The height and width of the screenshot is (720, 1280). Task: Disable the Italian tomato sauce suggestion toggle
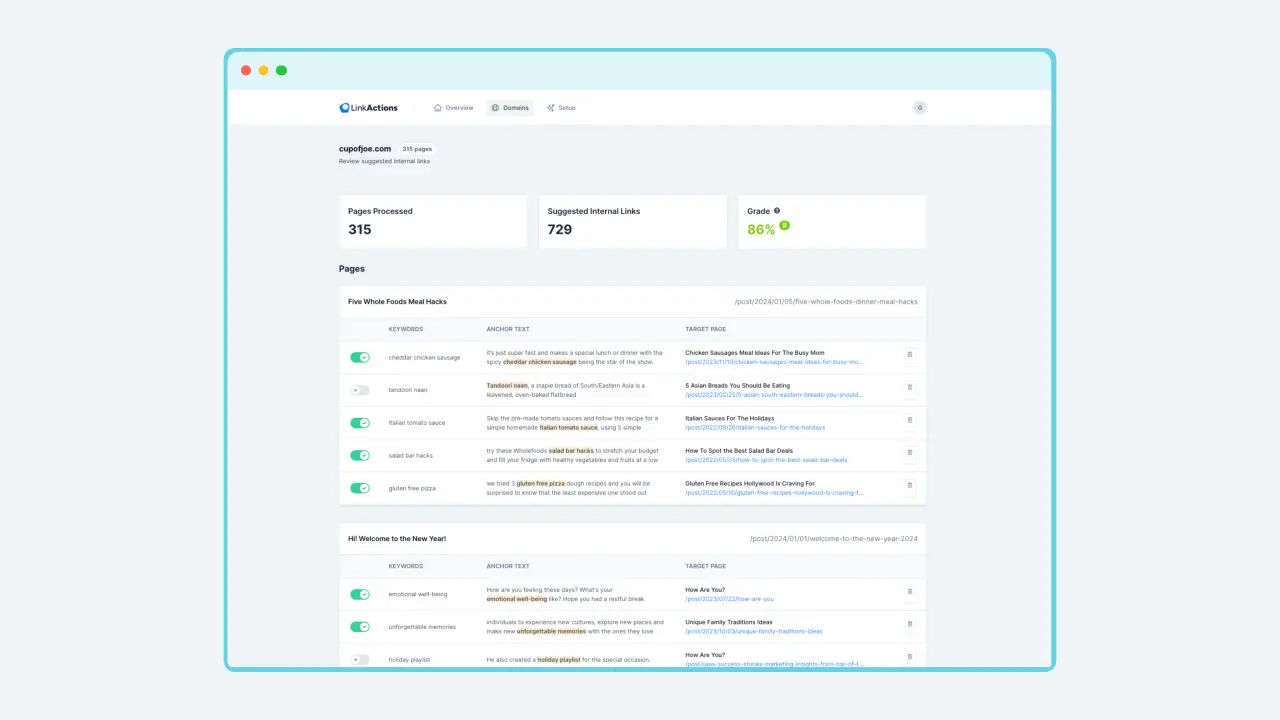[360, 422]
